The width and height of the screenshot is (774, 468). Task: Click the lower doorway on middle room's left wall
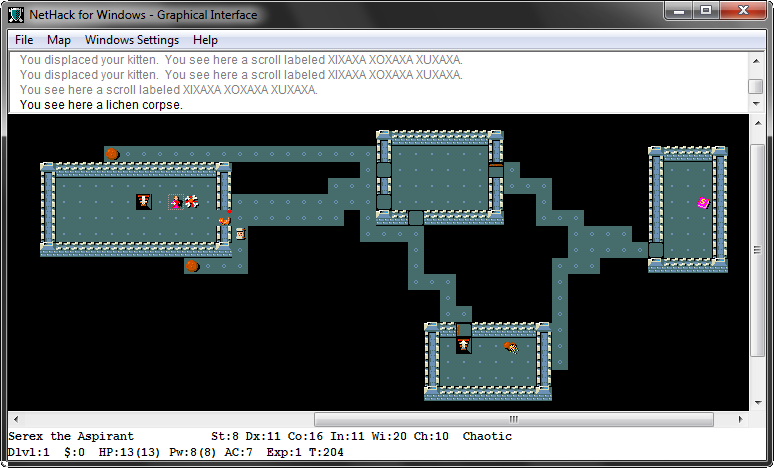(384, 202)
